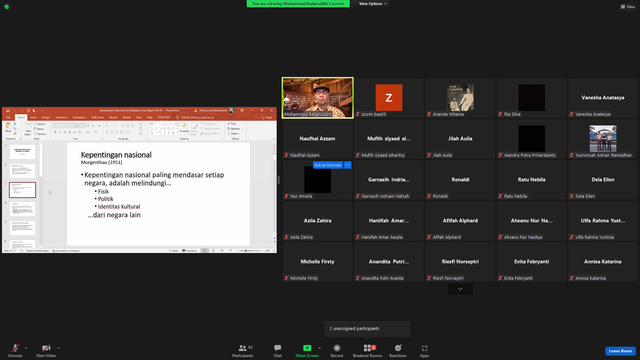Click the Save icon in Quick Access toolbar
Viewport: 640px width, 360px height.
(8, 110)
